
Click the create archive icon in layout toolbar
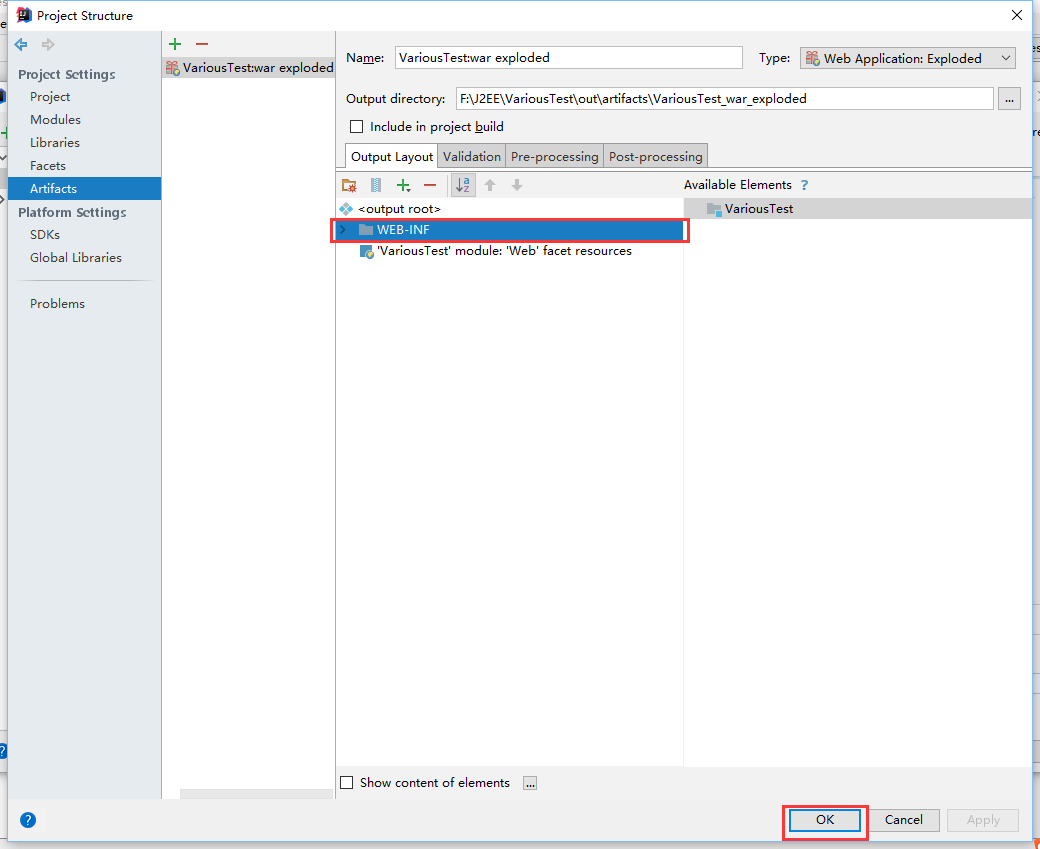point(376,185)
